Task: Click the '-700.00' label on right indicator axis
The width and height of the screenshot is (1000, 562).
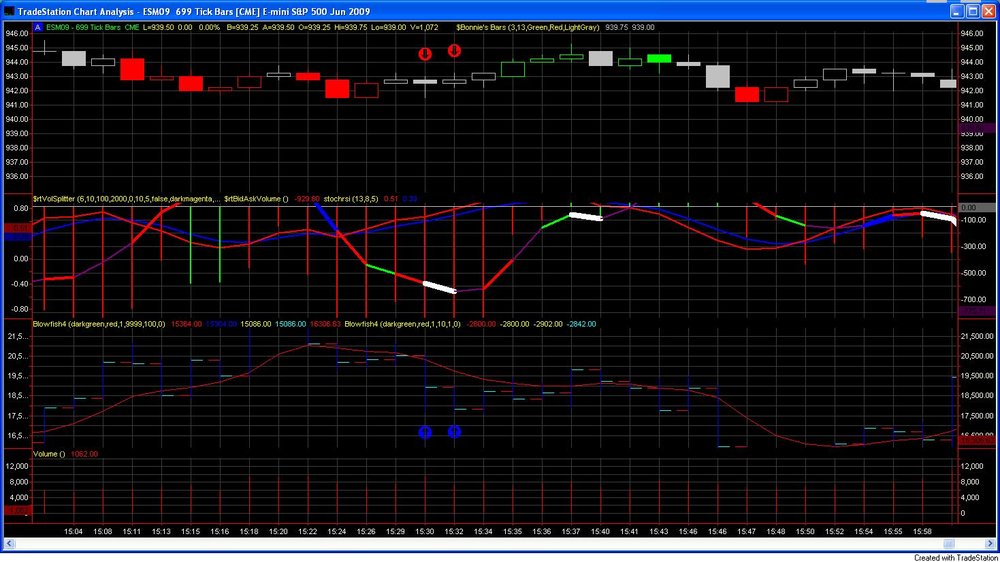Action: click(x=973, y=299)
